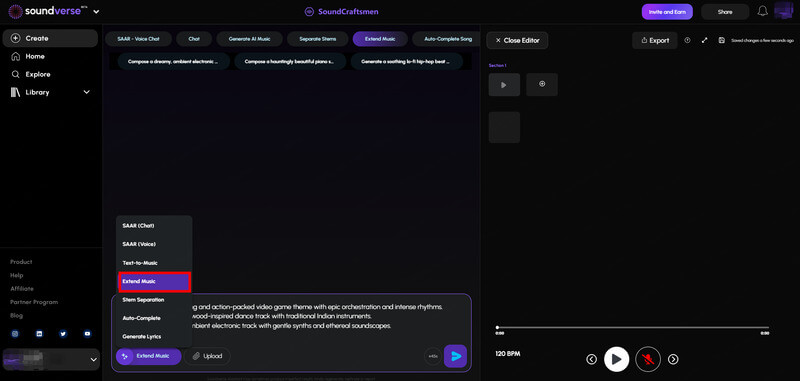Go to Home in the sidebar
This screenshot has height=381, width=800.
[35, 56]
